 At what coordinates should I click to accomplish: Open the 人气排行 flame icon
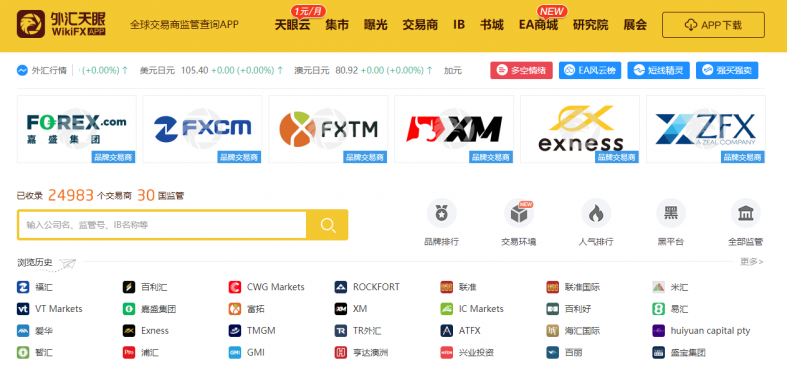point(596,213)
